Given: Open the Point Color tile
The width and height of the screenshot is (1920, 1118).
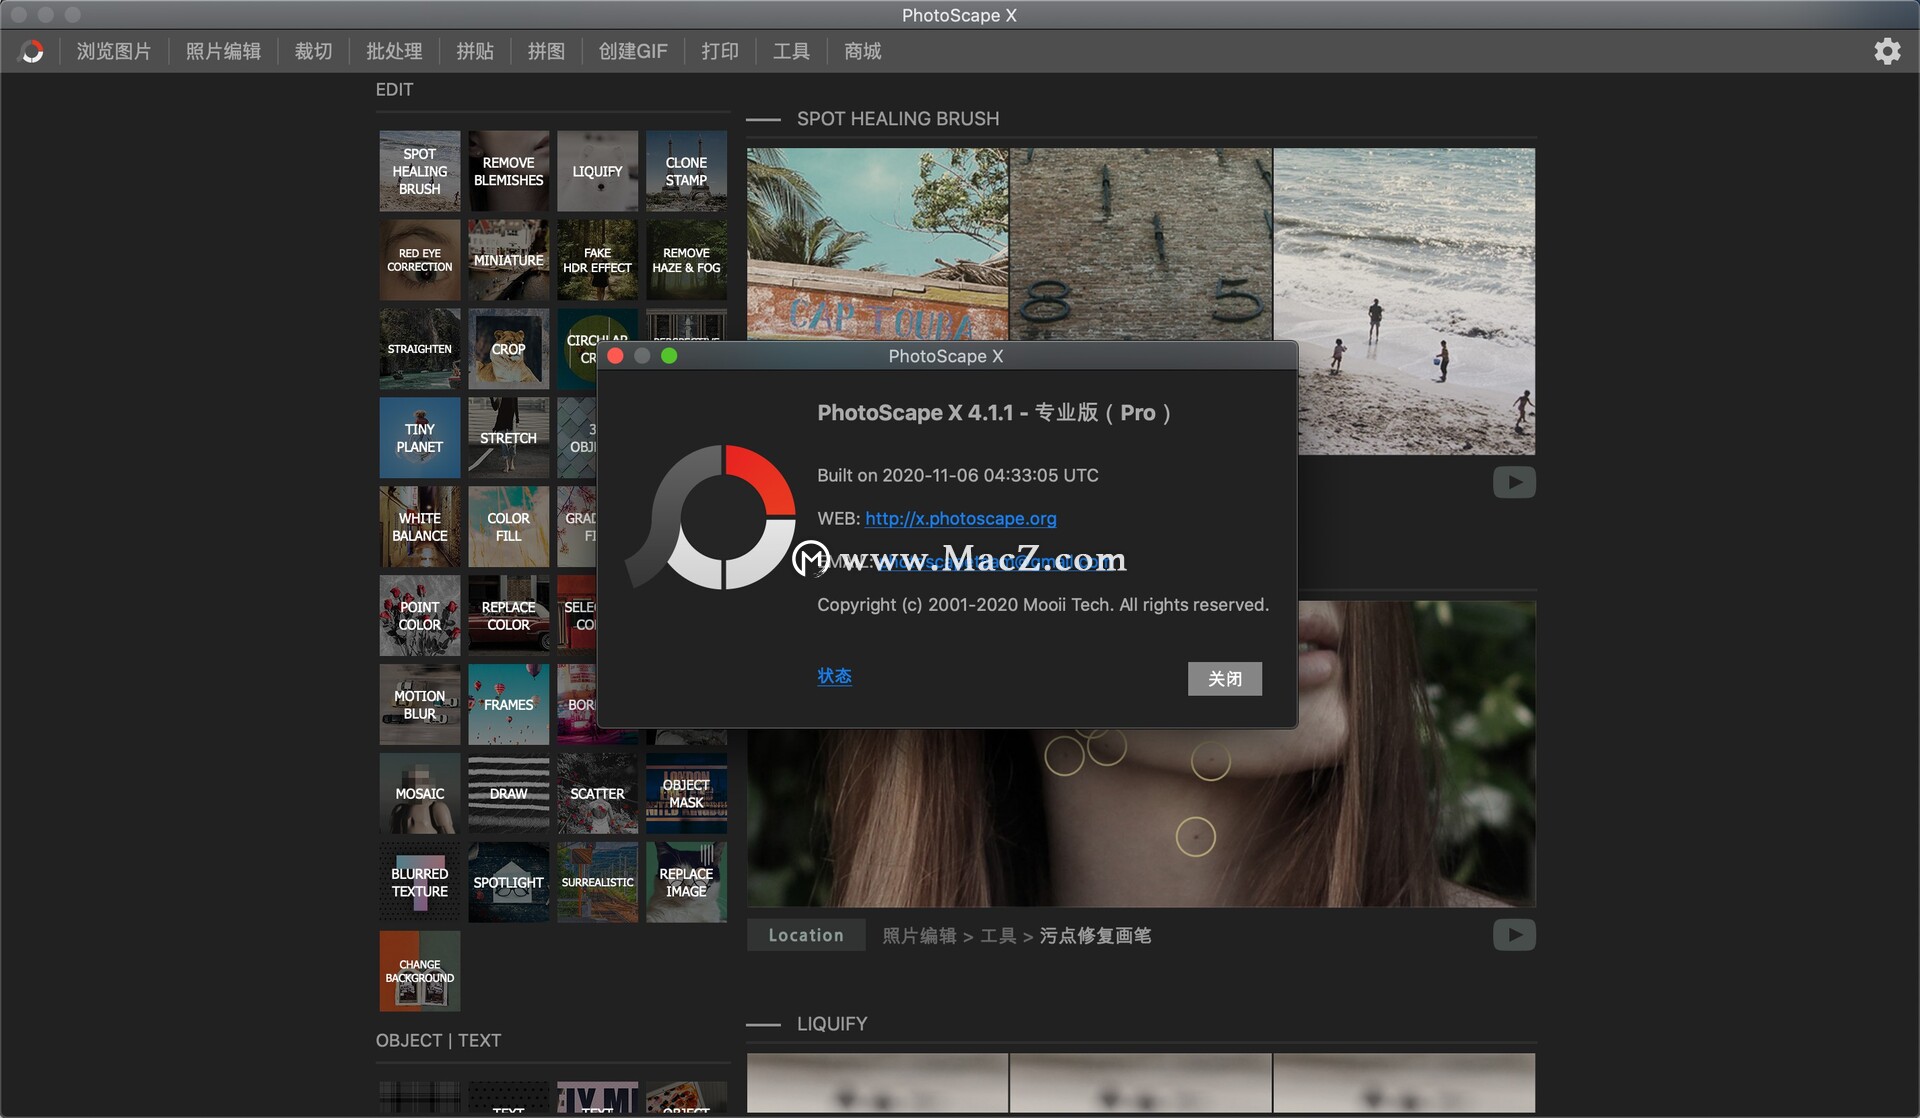Looking at the screenshot, I should pos(419,615).
